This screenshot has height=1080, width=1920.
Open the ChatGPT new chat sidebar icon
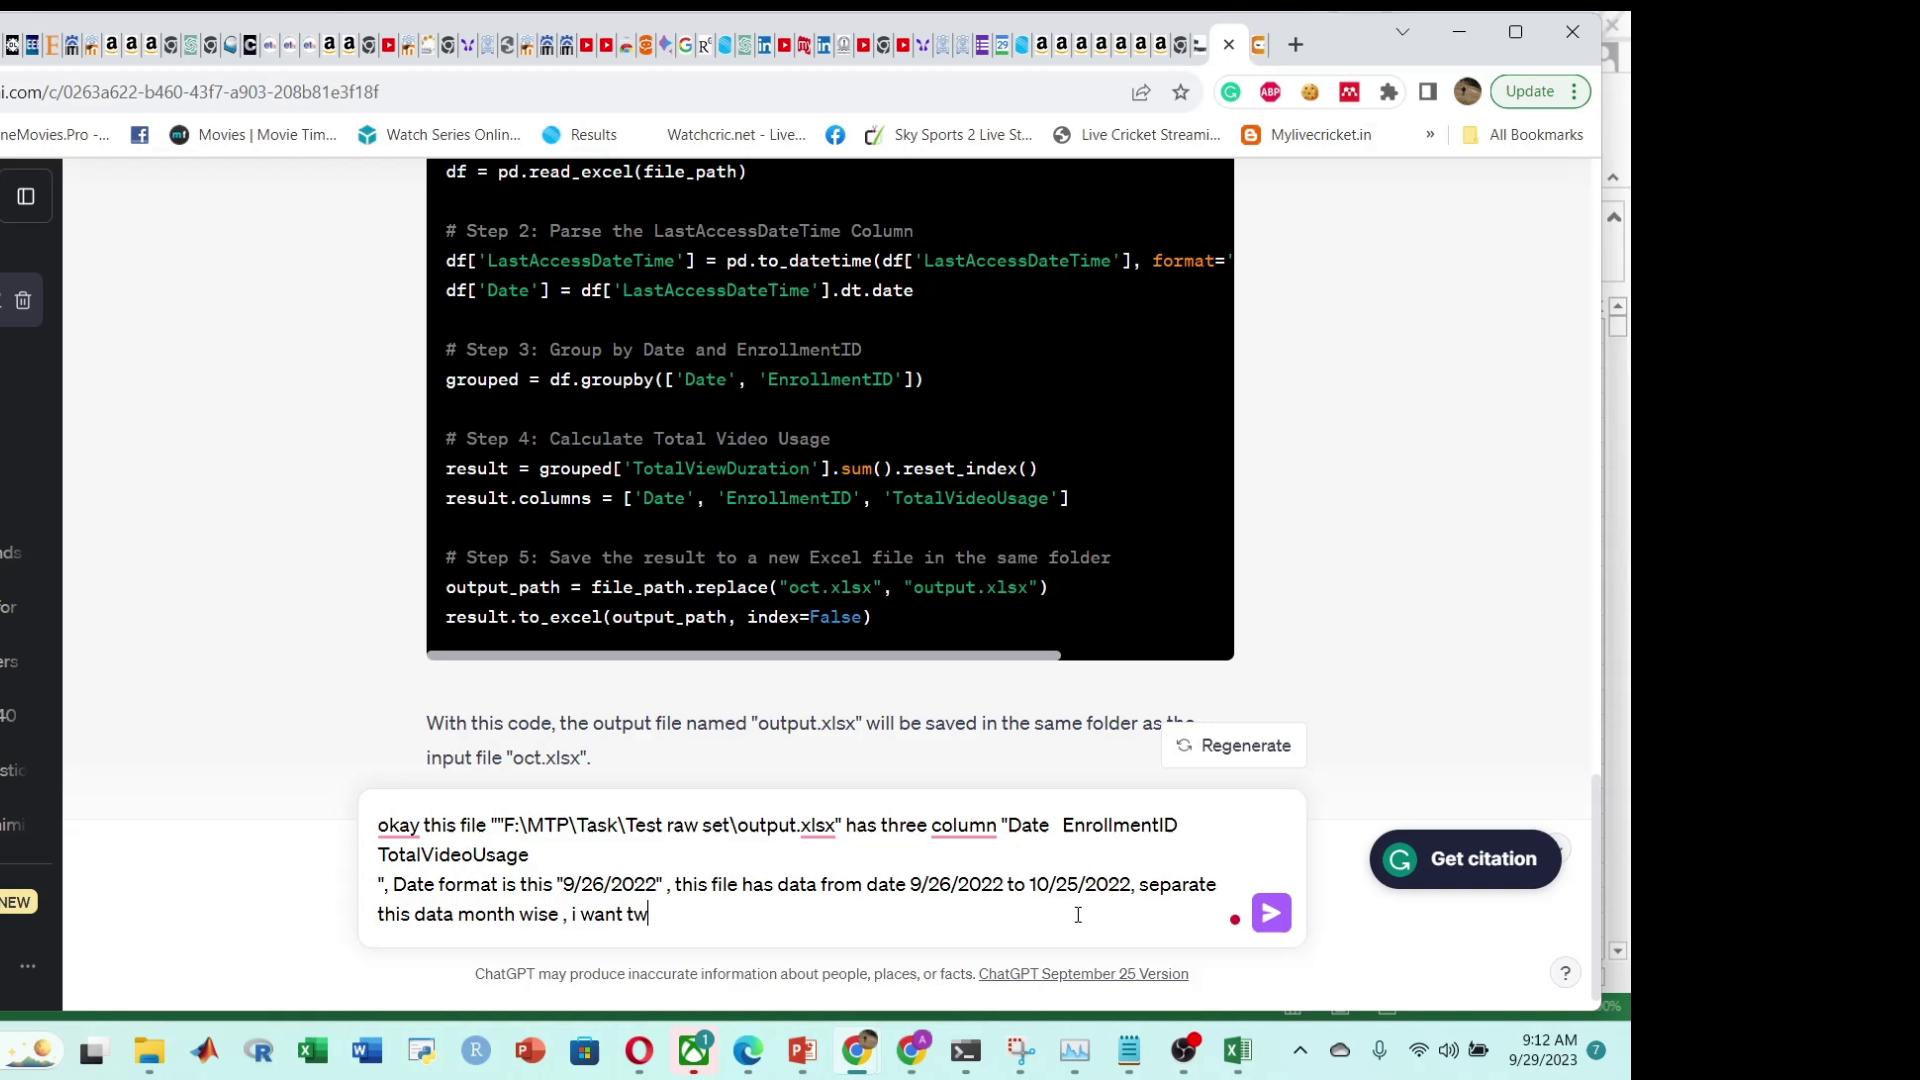click(x=26, y=196)
